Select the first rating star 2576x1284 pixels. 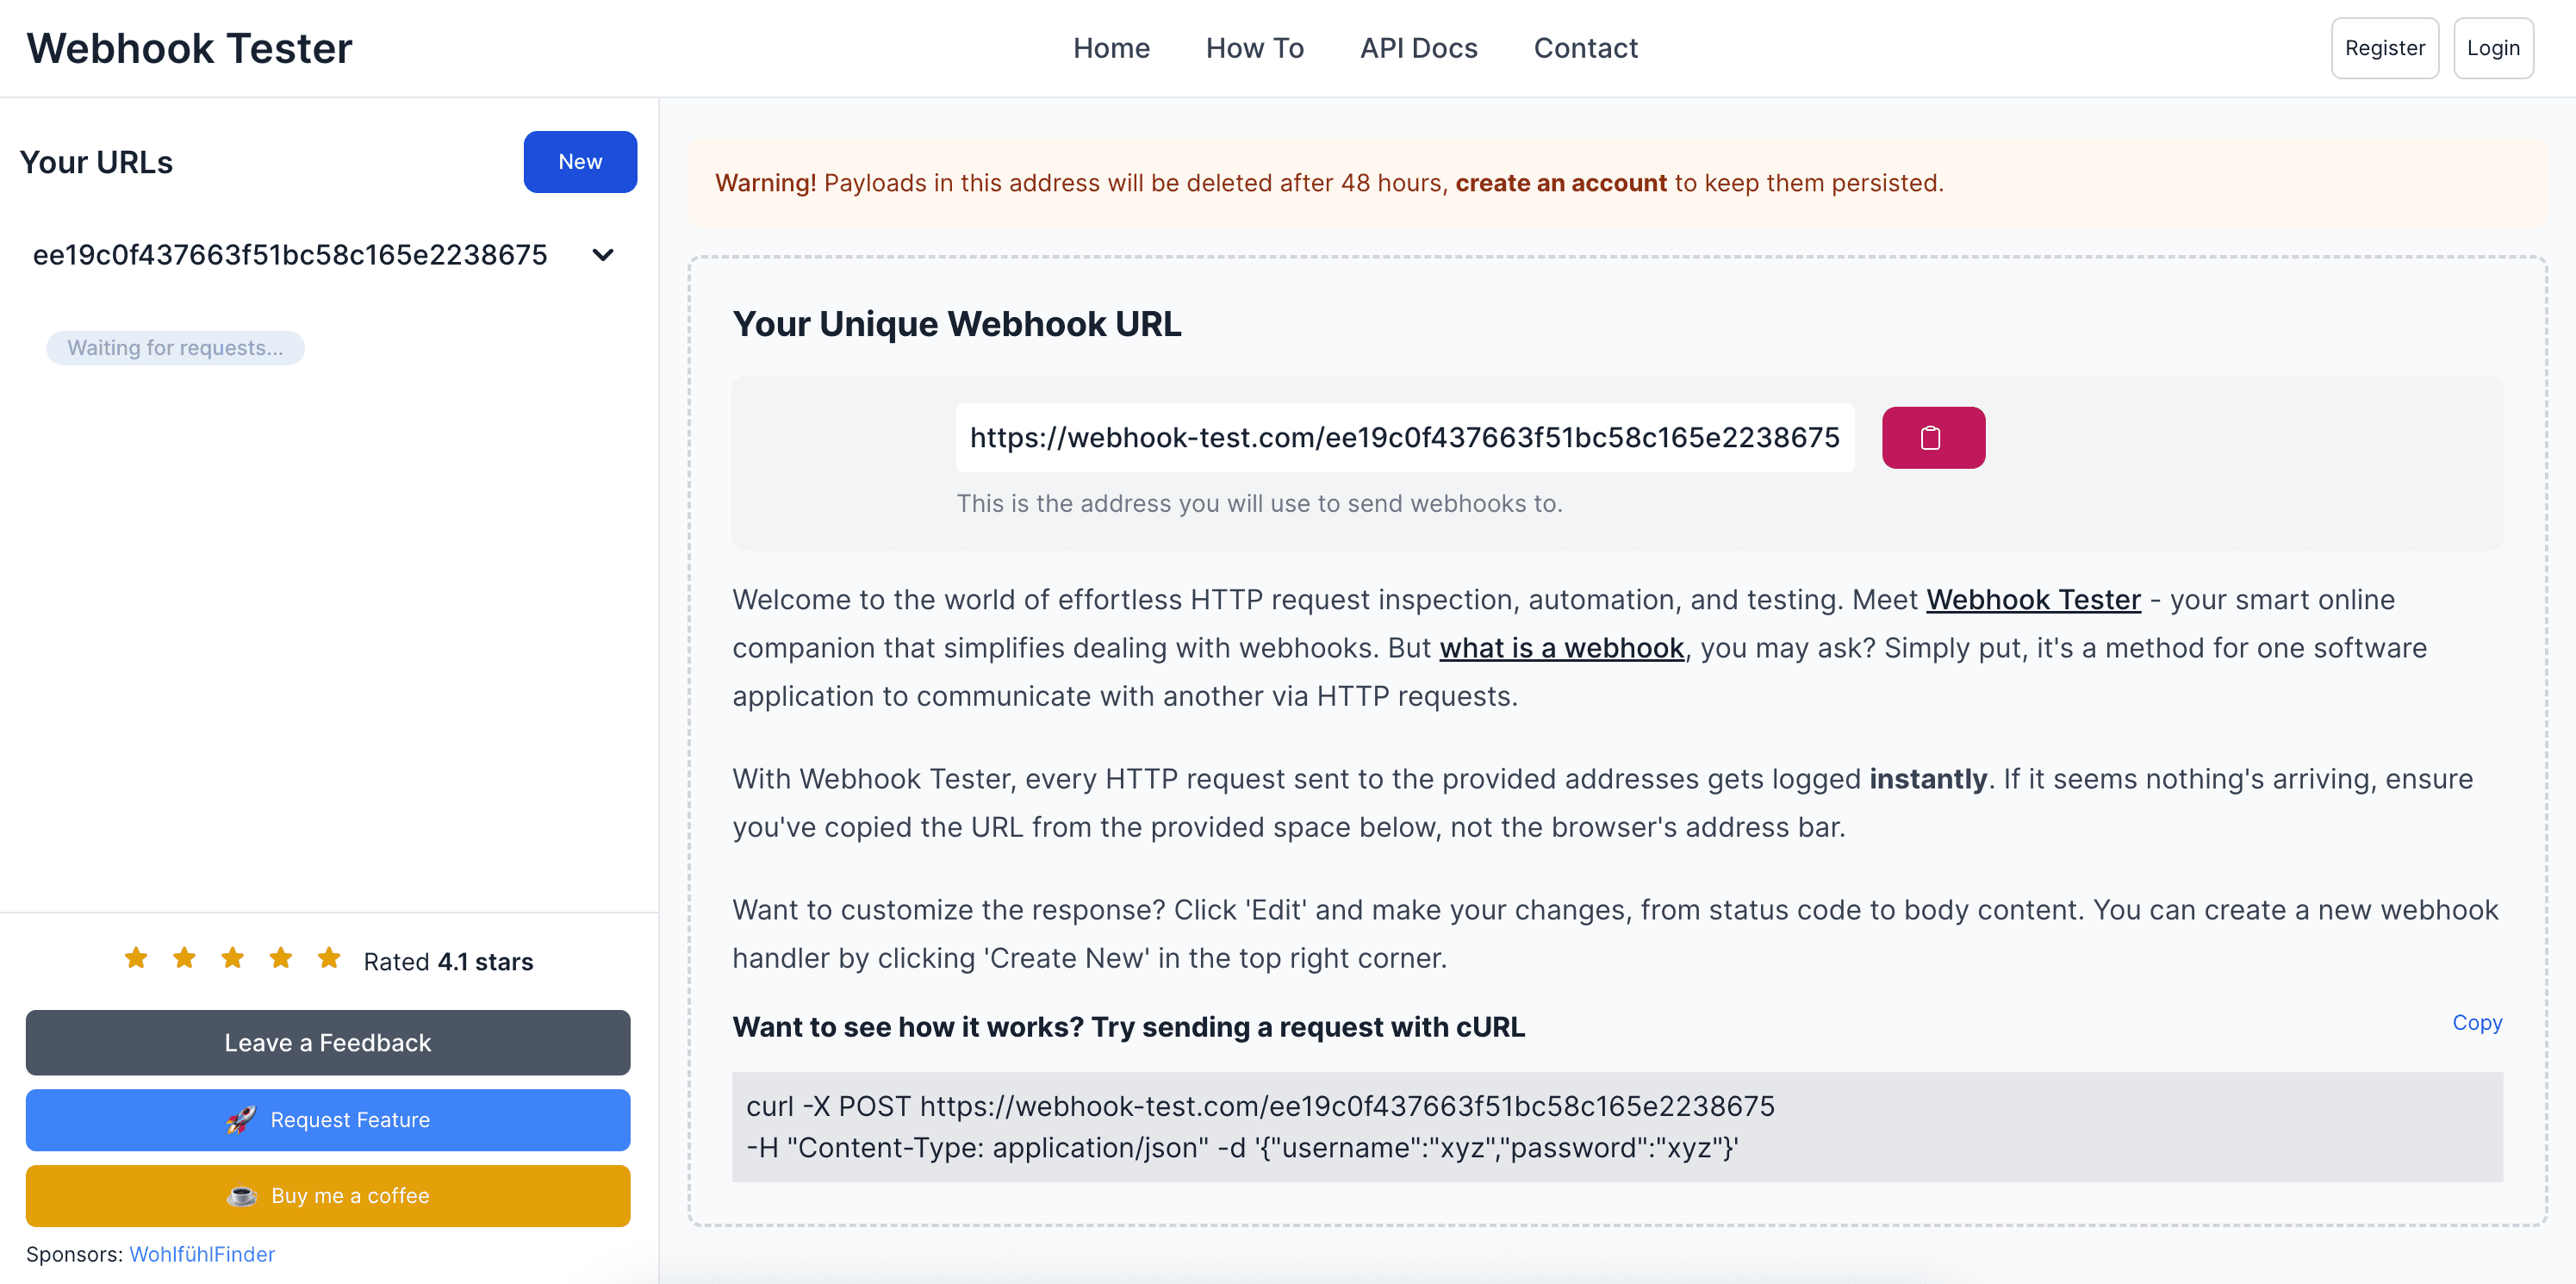136,958
